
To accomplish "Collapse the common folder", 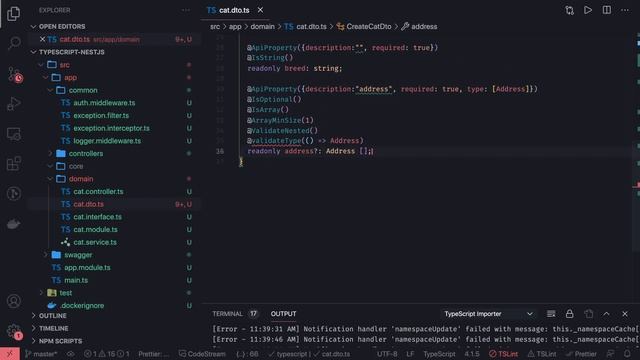I will tap(83, 90).
